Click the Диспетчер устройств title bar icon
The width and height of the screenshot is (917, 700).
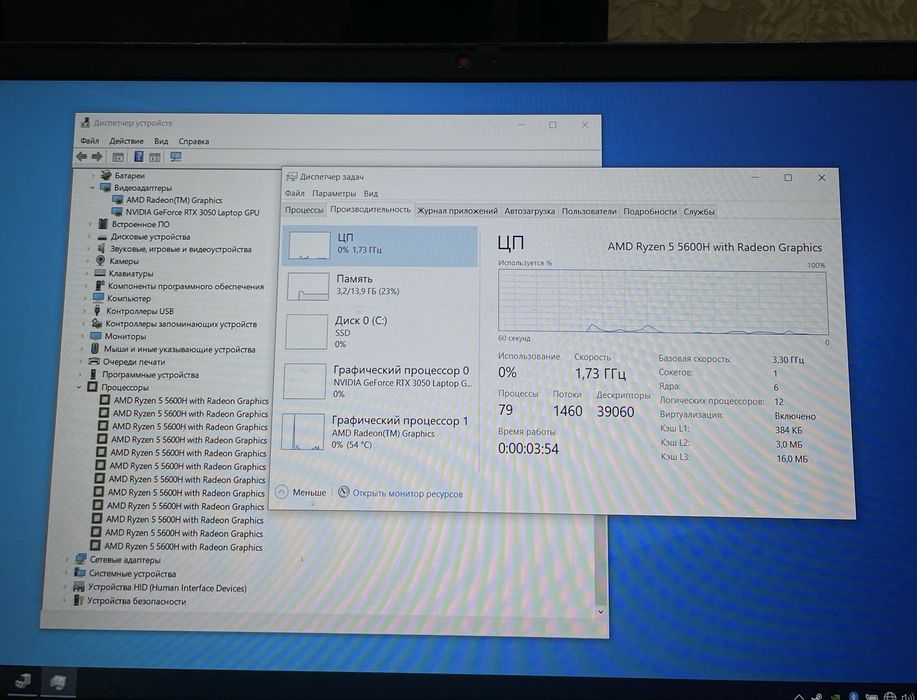point(85,123)
